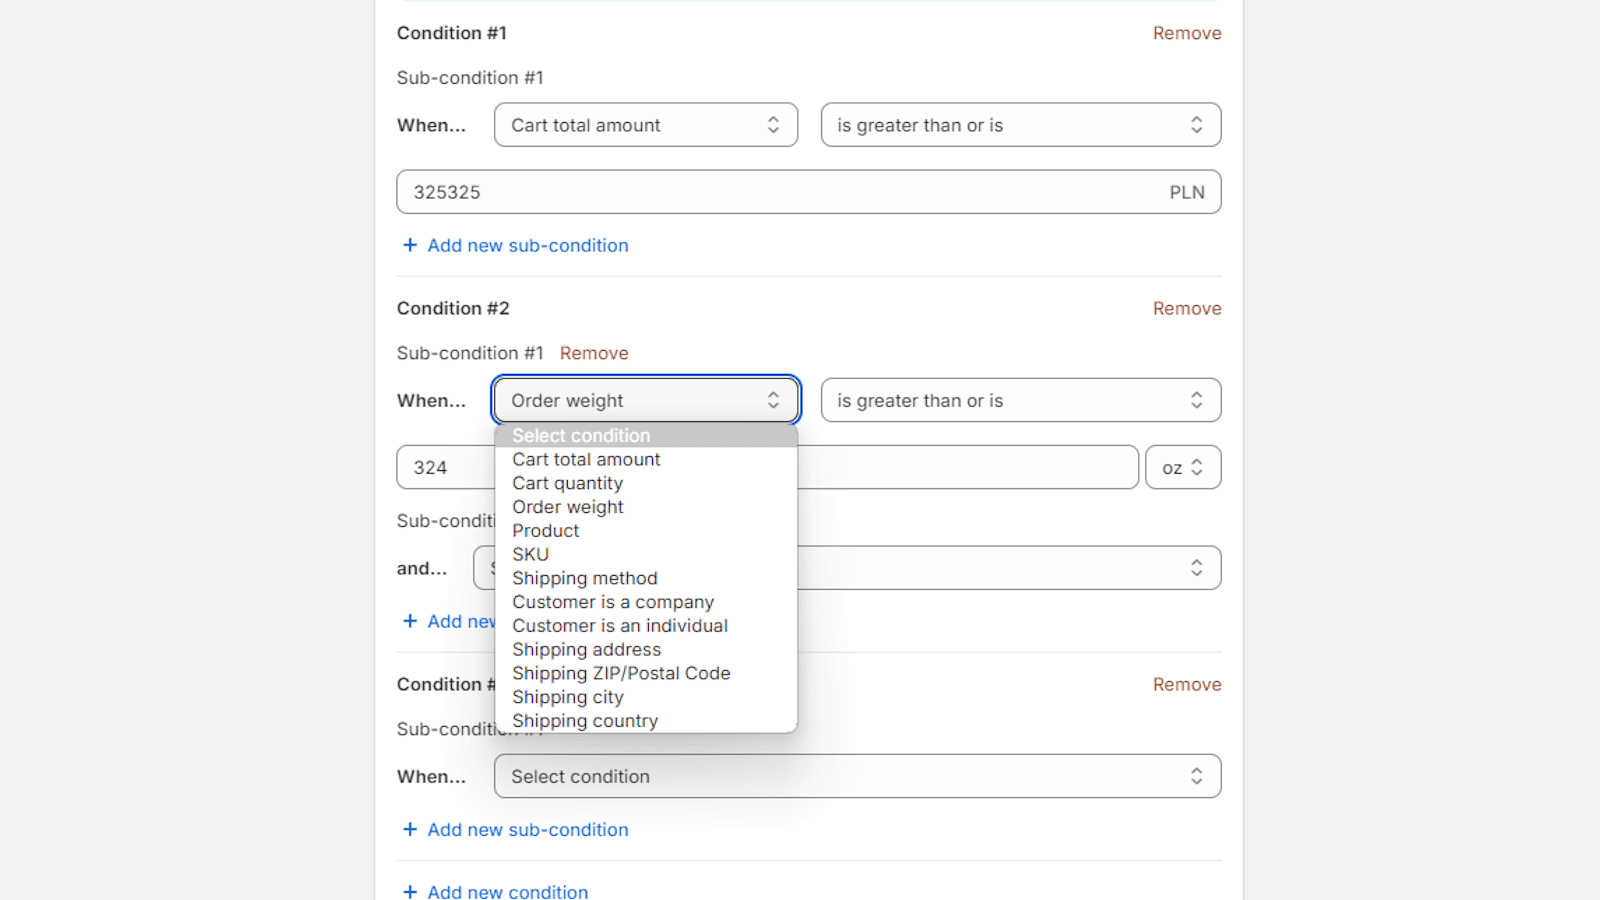1600x900 pixels.
Task: Select 'Cart quantity' option from the list
Action: [567, 484]
